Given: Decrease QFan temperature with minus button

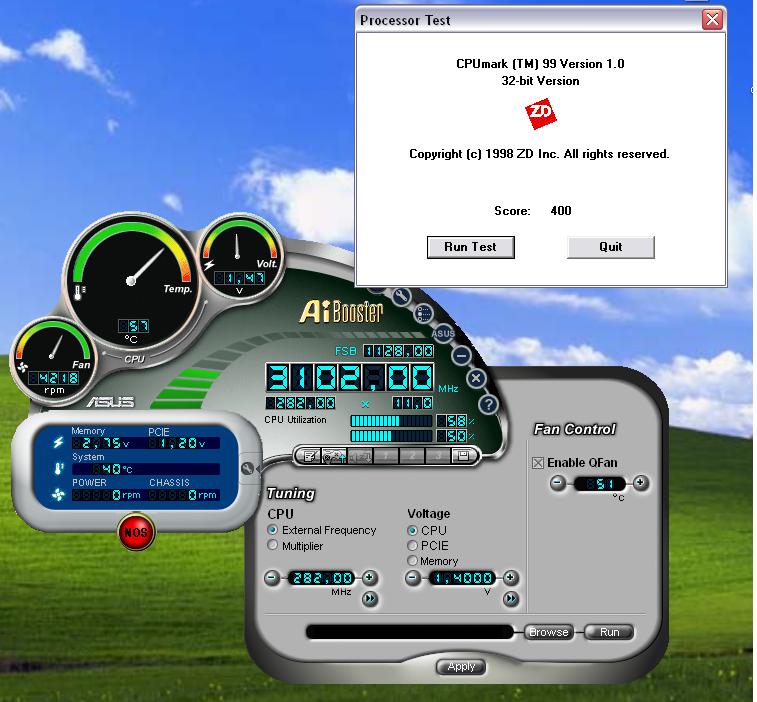Looking at the screenshot, I should [x=558, y=483].
